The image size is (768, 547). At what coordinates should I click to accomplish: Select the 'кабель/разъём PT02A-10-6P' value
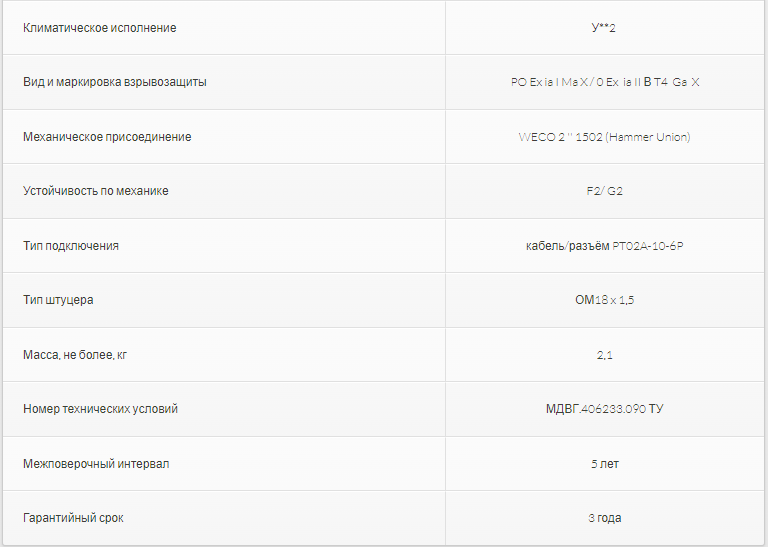[604, 246]
